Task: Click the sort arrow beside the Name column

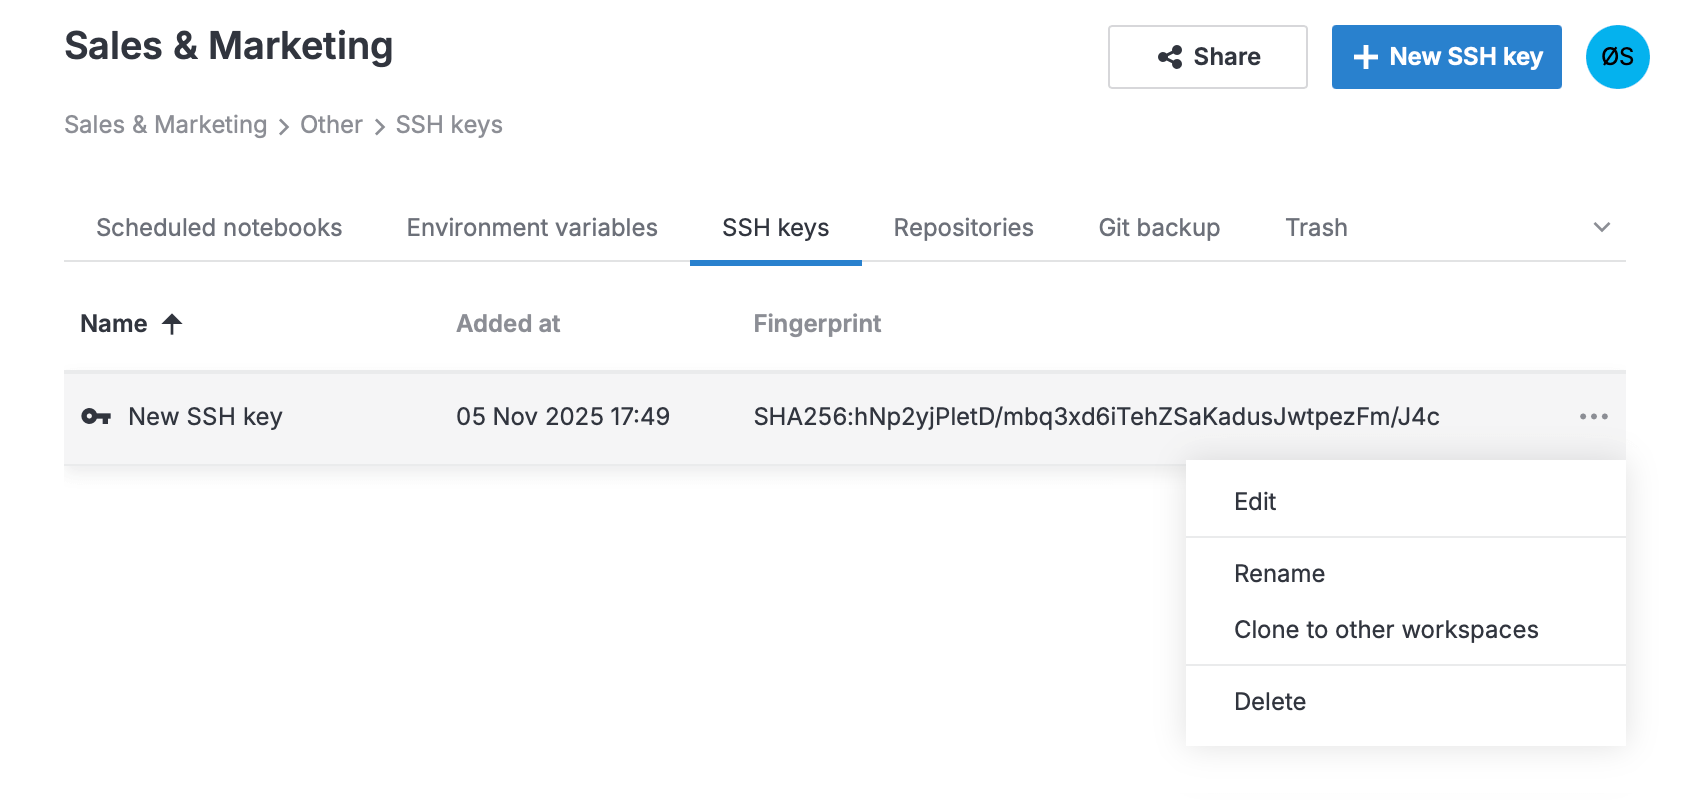Action: pyautogui.click(x=172, y=323)
